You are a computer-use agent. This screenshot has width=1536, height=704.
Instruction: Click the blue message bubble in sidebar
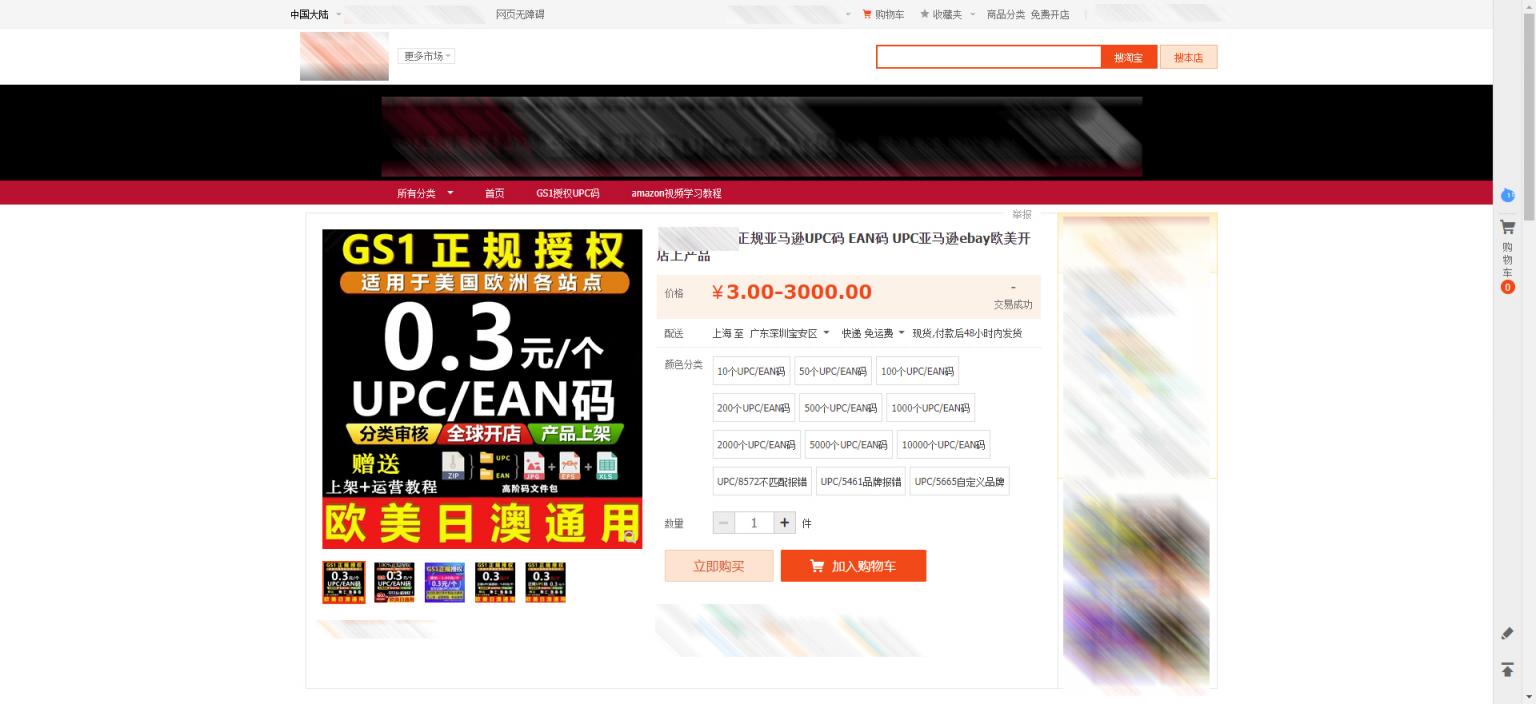[x=1507, y=195]
